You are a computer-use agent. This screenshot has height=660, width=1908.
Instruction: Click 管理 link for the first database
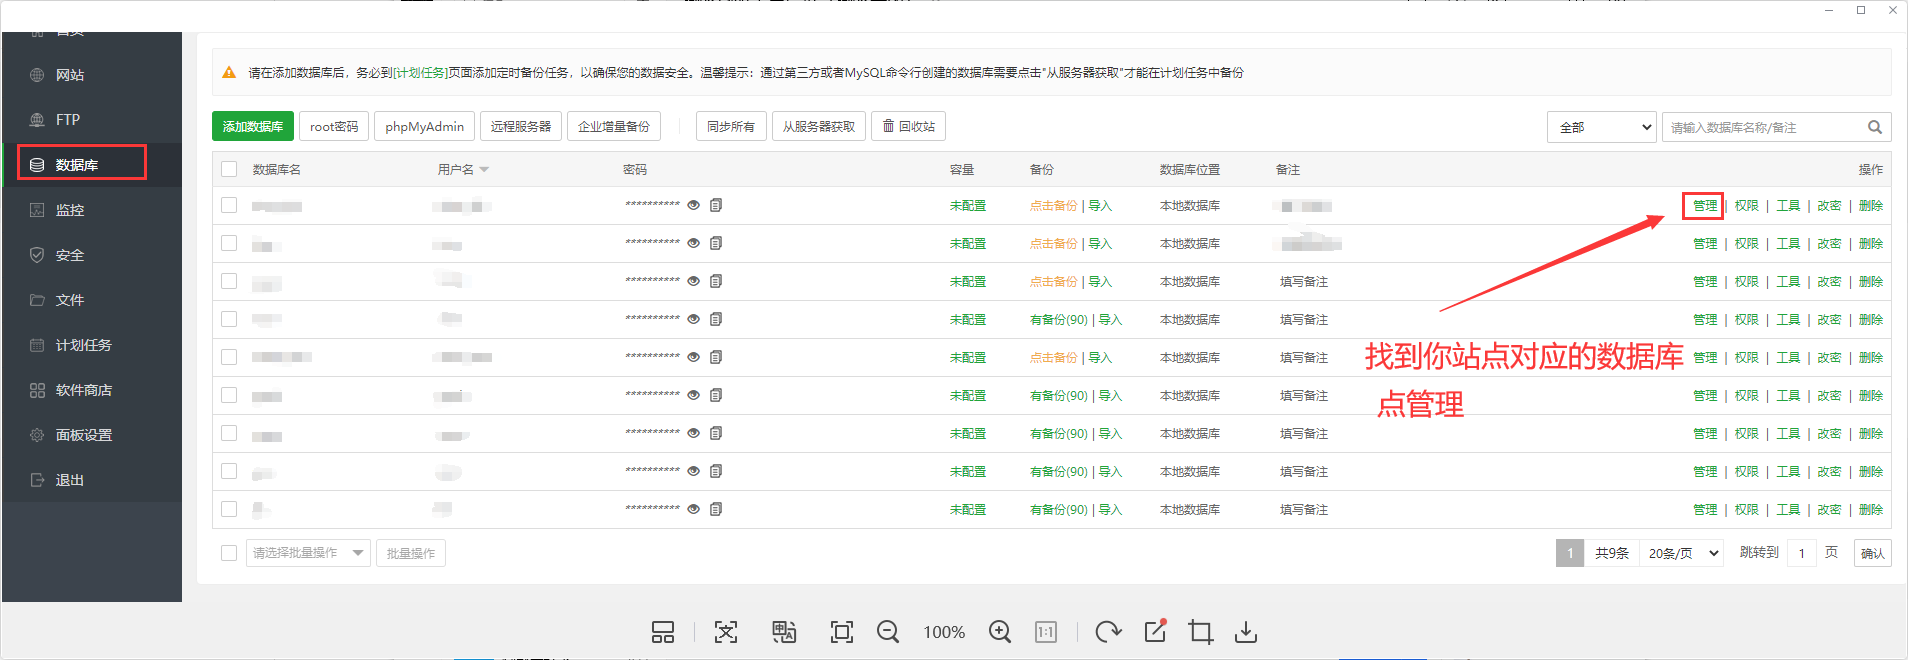coord(1704,206)
